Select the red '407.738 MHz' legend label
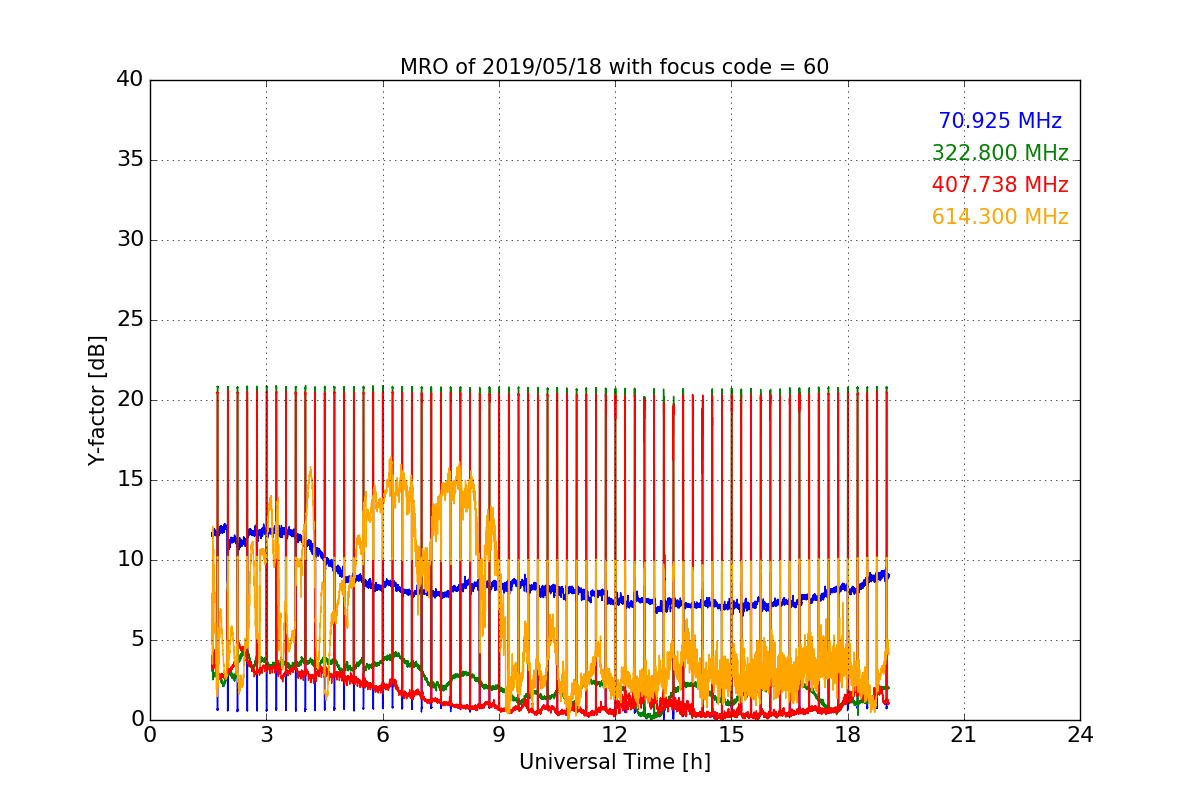This screenshot has width=1200, height=800. (1000, 185)
